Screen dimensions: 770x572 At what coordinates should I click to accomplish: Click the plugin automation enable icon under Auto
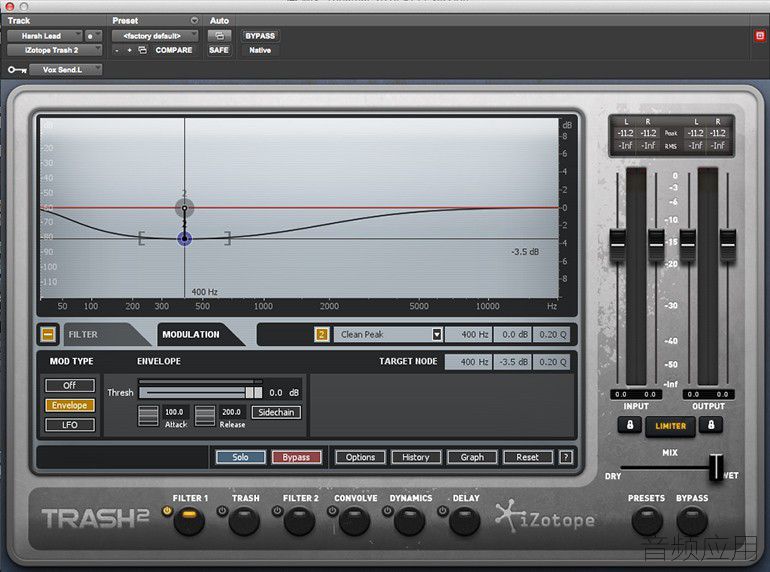point(219,36)
